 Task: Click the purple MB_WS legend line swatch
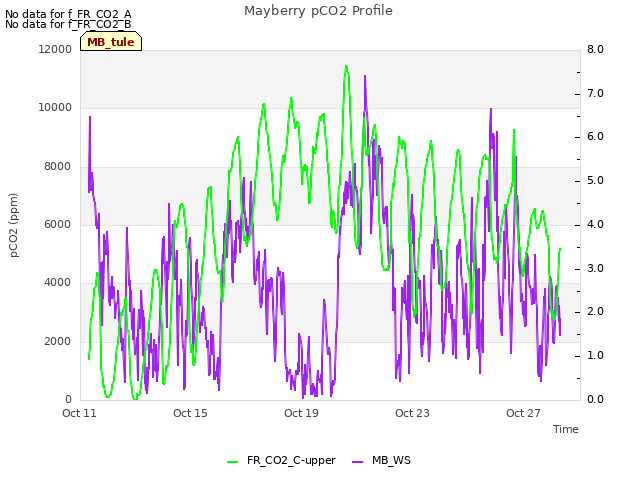[x=357, y=462]
